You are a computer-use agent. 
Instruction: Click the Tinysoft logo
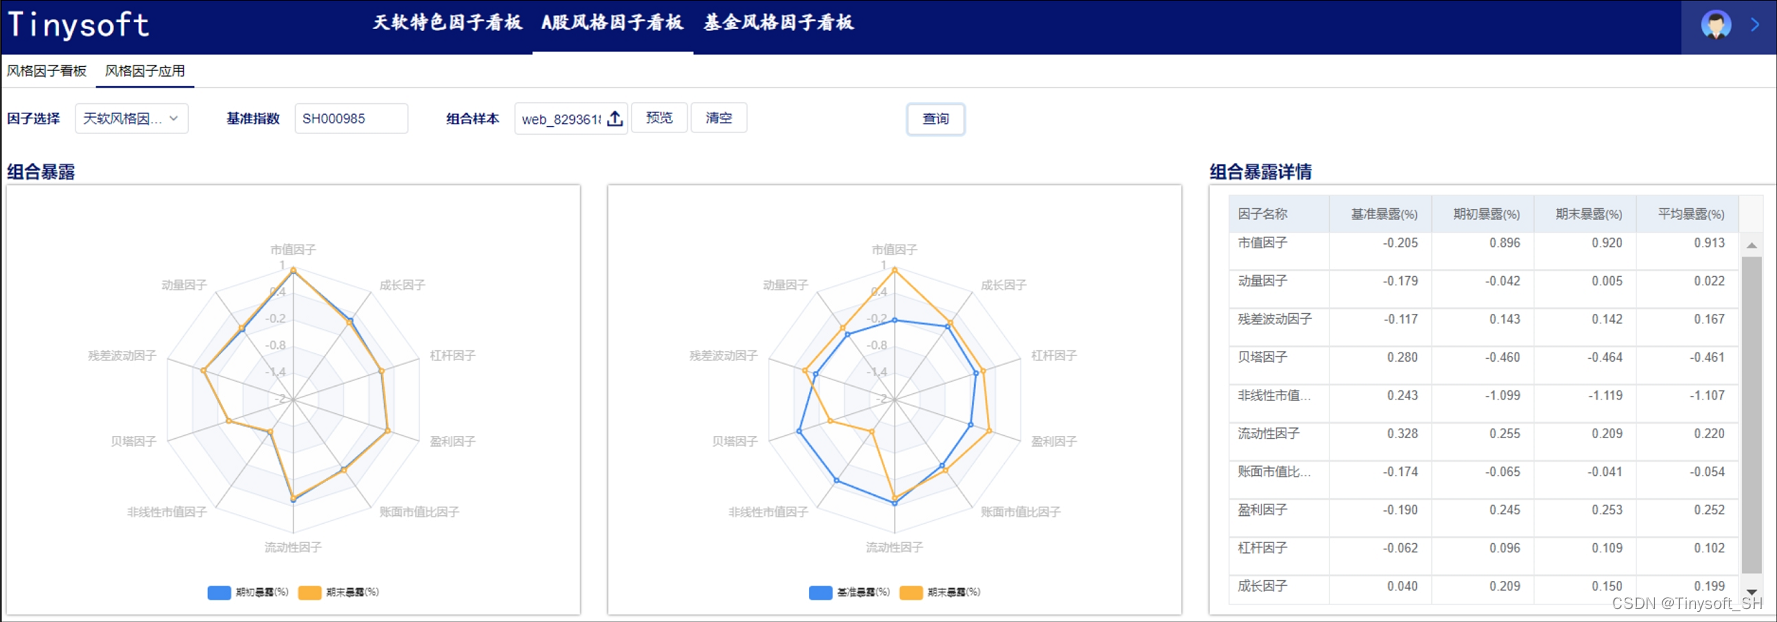pos(78,25)
